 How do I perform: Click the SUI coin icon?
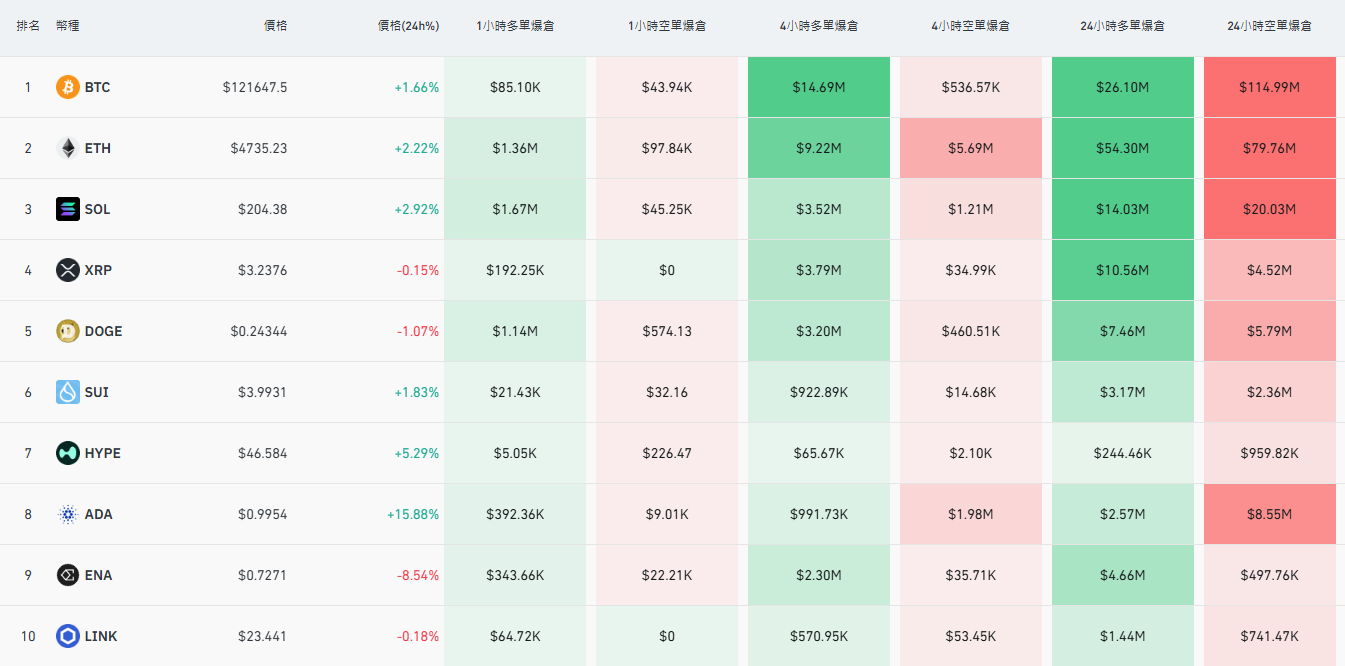point(68,392)
